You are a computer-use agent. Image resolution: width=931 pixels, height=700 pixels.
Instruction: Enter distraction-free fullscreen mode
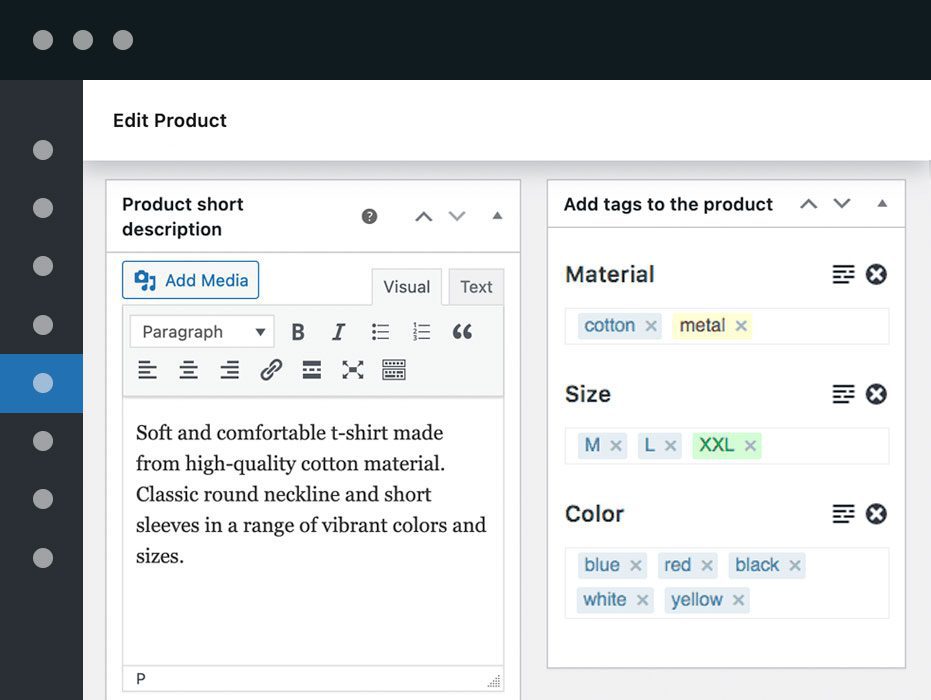[x=353, y=370]
